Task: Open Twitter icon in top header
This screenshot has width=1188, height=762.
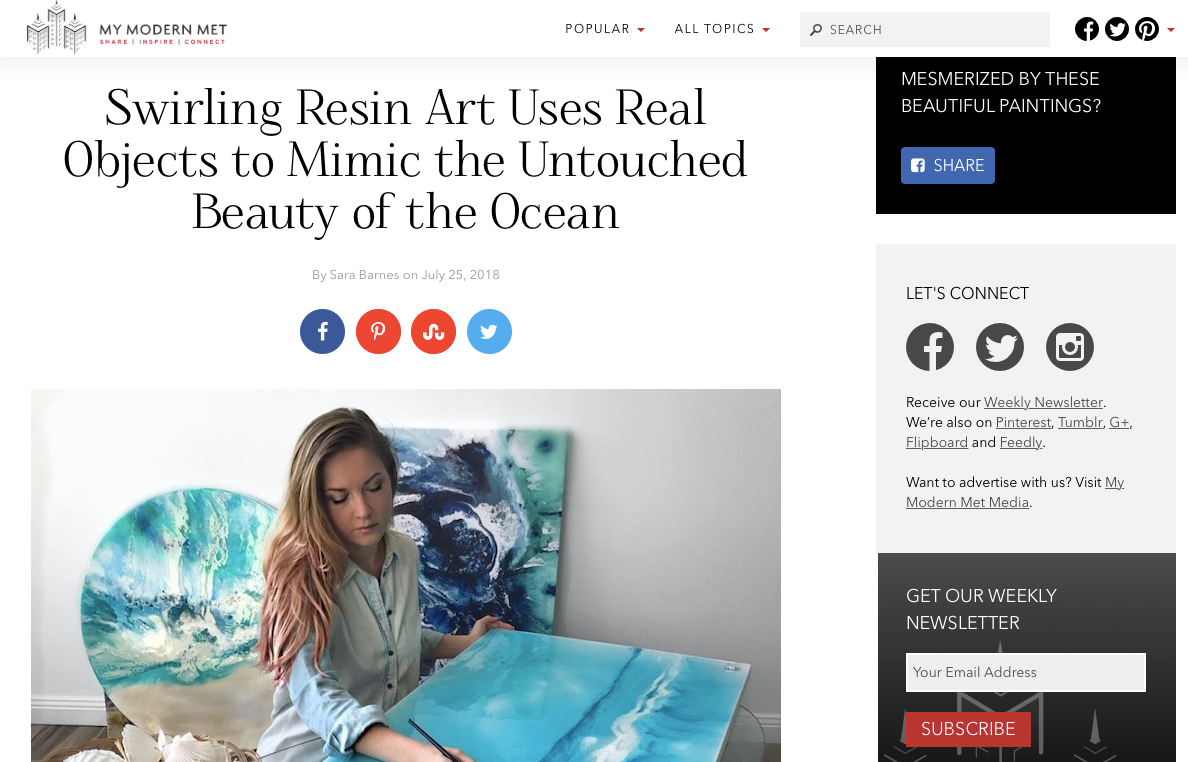Action: [1117, 29]
